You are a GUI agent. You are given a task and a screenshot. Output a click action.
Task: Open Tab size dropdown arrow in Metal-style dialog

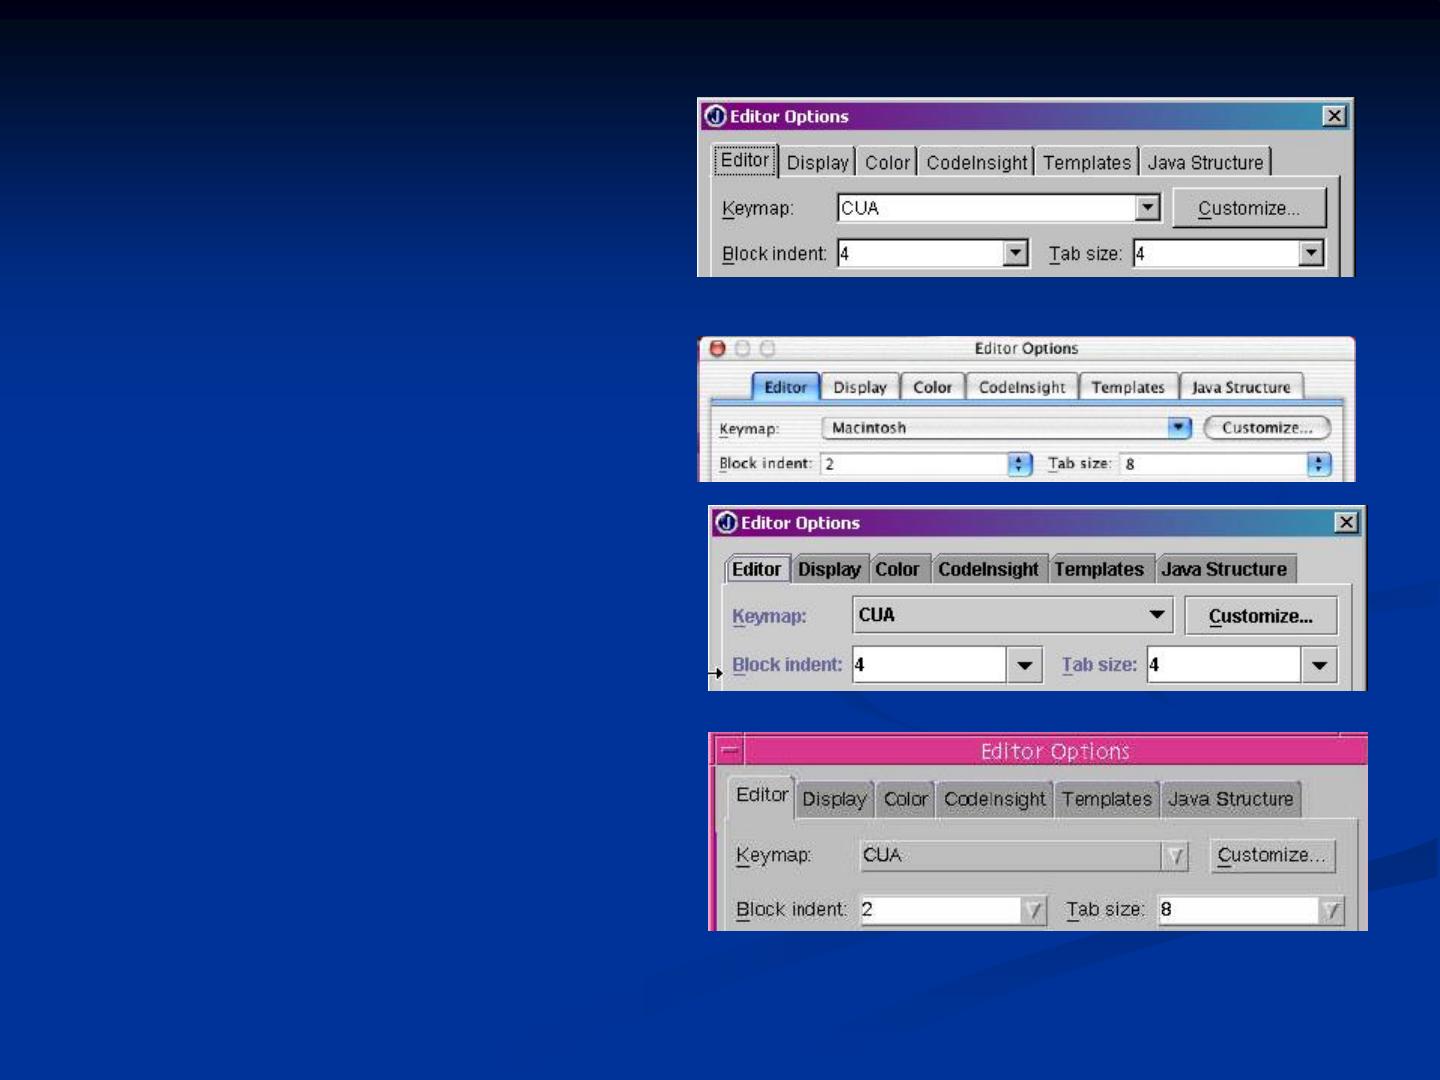point(1319,665)
